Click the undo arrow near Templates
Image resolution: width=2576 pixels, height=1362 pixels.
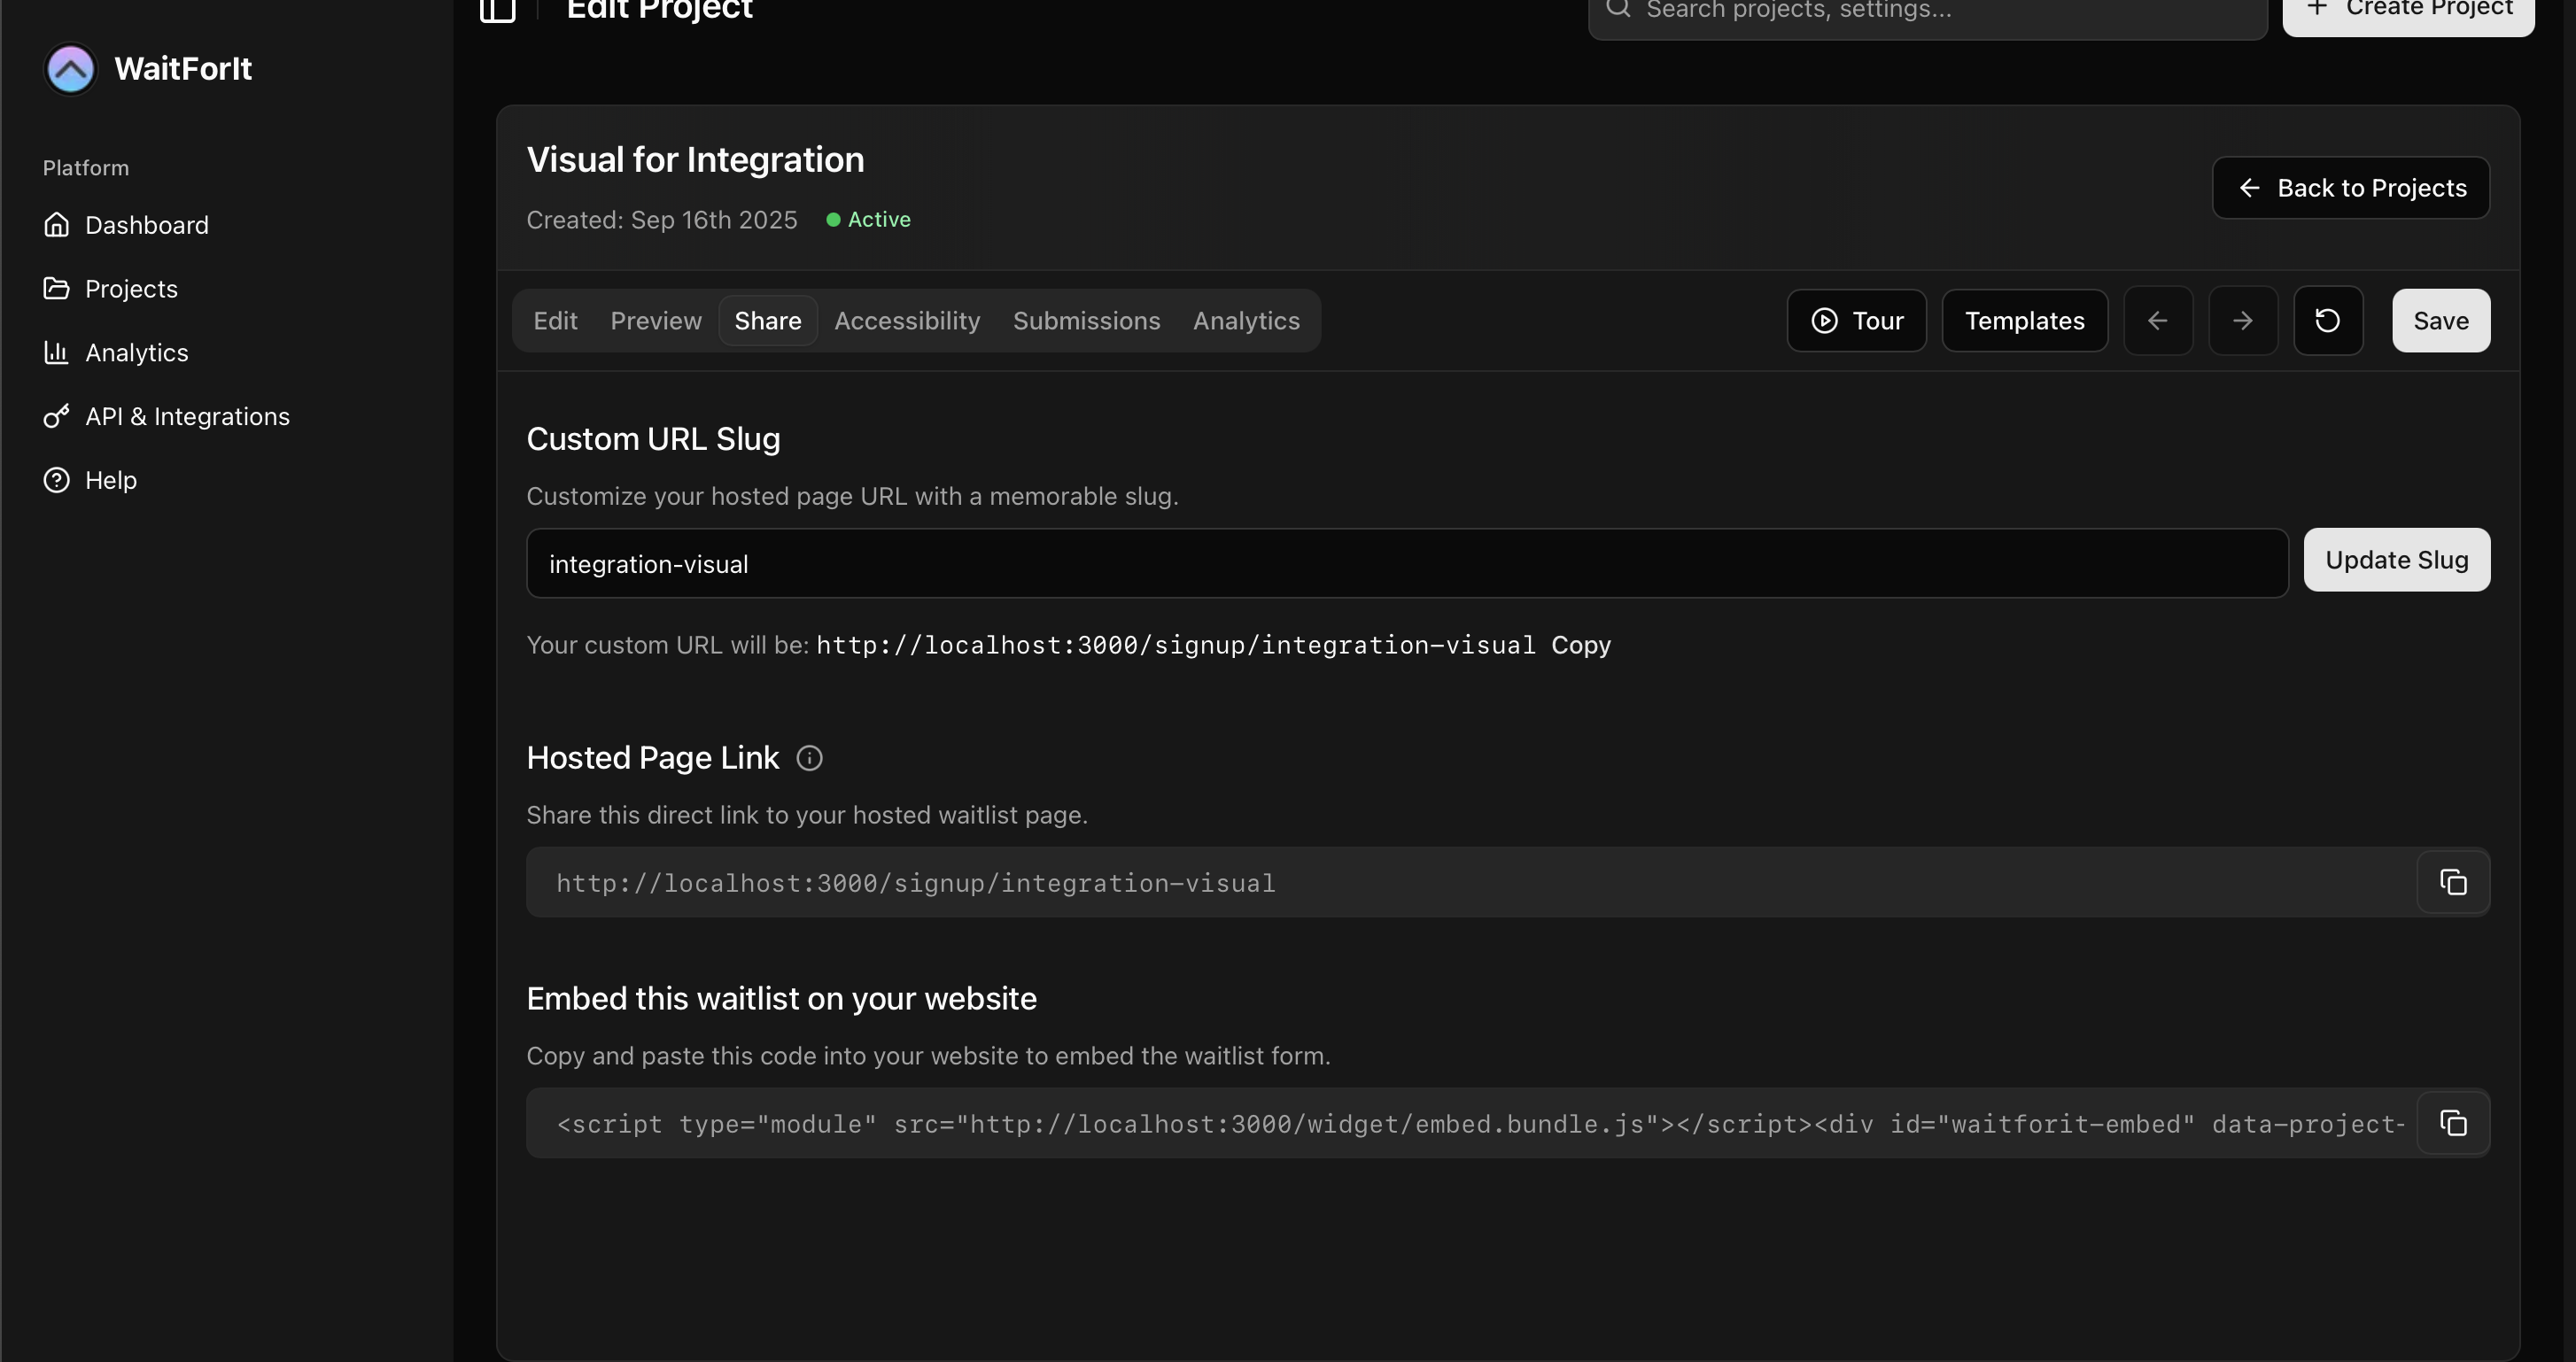coord(2159,321)
